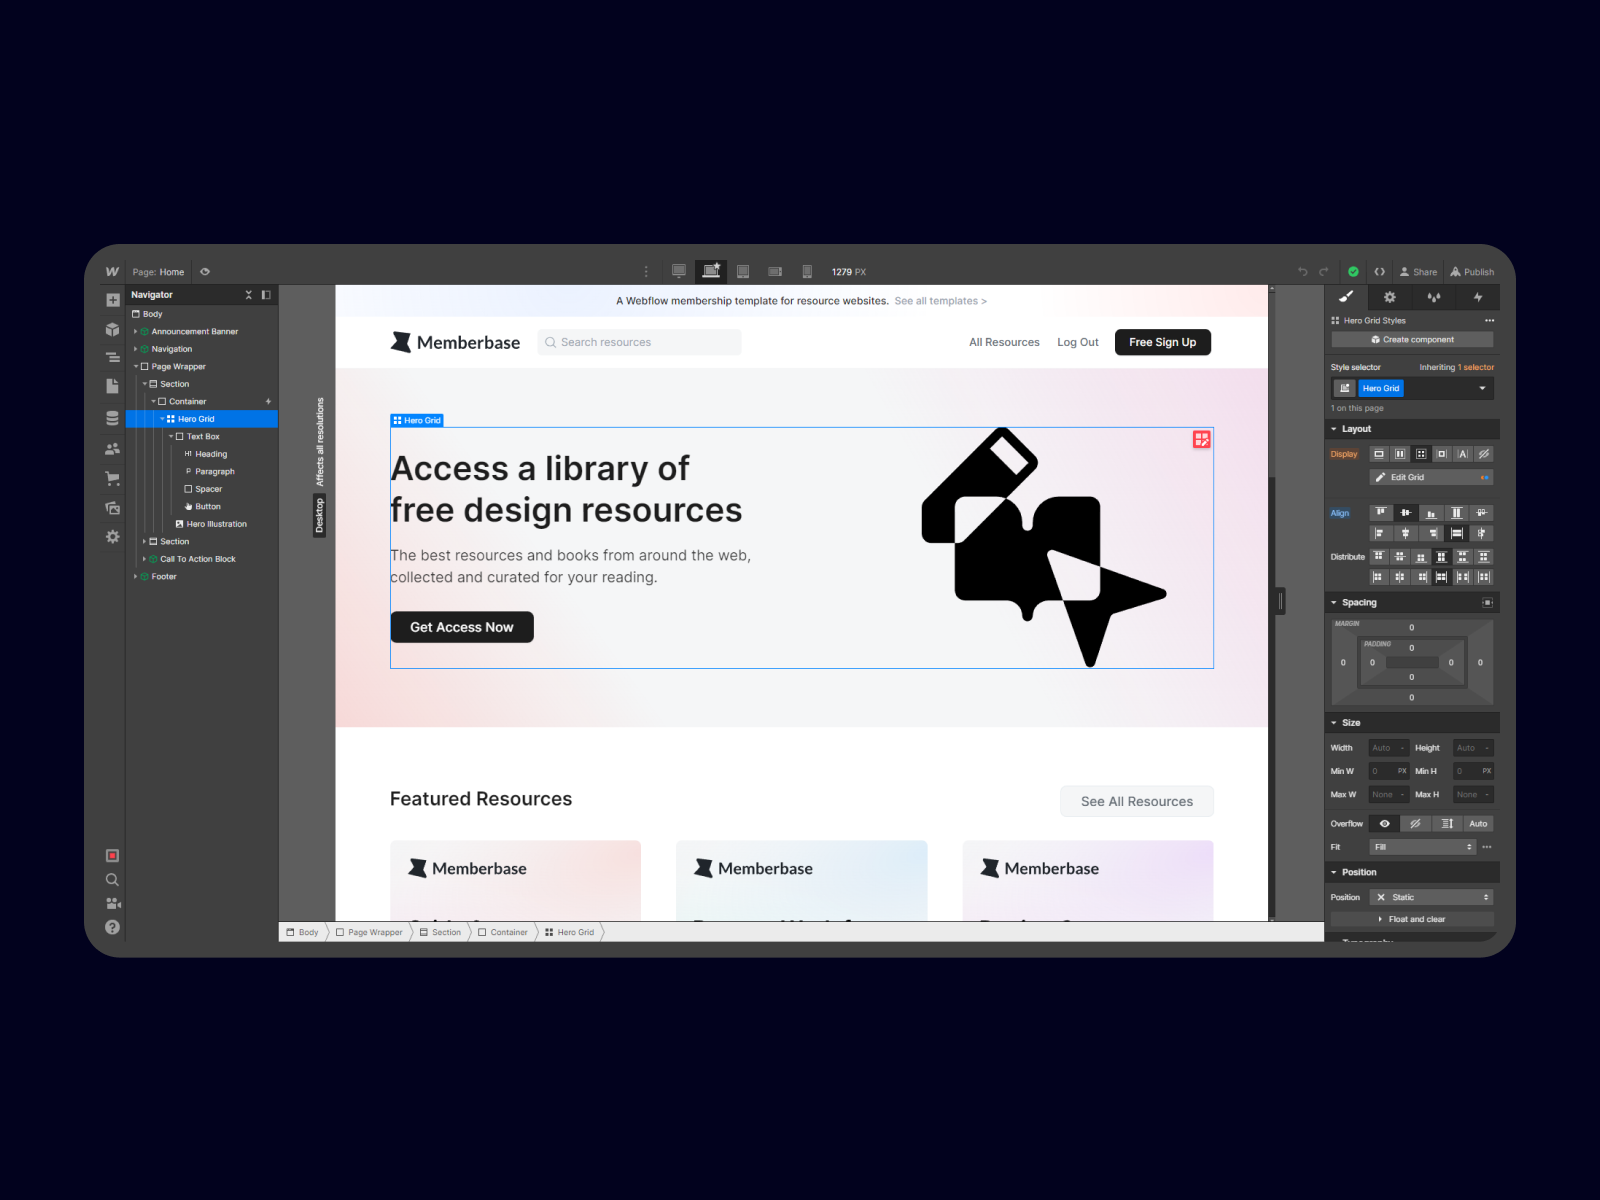This screenshot has width=1600, height=1200.
Task: Select Call To Action Block in Navigator
Action: click(x=197, y=559)
